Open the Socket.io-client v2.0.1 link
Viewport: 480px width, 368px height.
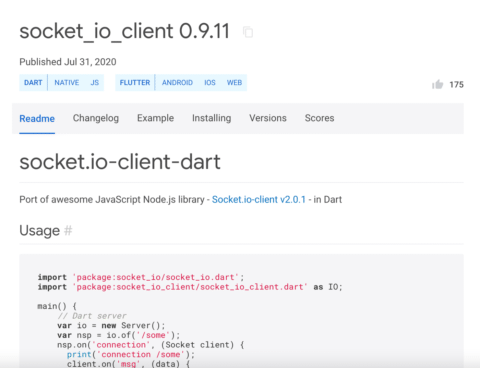[x=259, y=199]
